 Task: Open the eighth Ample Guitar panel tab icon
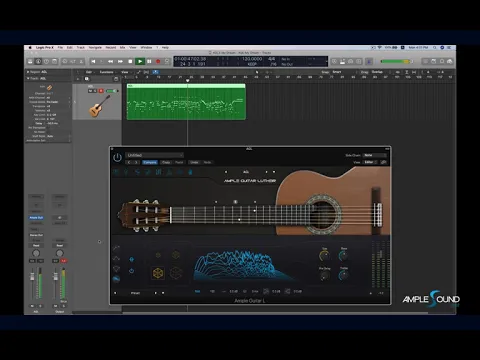(190, 172)
